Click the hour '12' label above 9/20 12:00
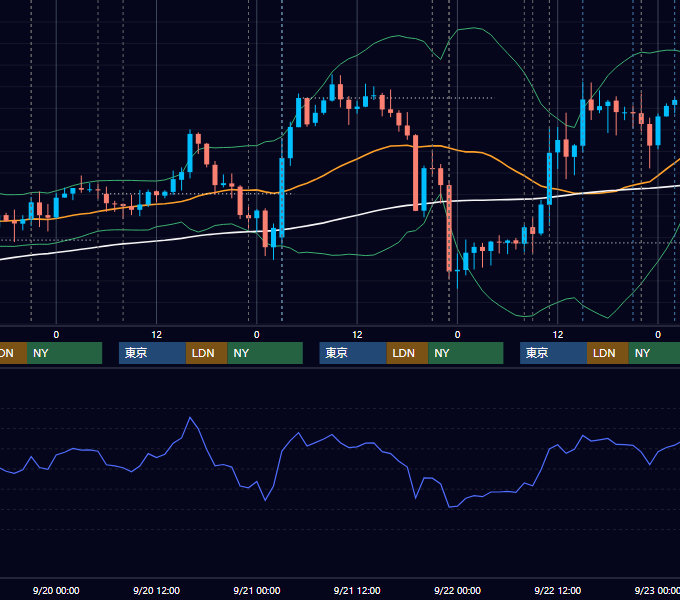Screen dimensions: 680x600 pyautogui.click(x=157, y=335)
